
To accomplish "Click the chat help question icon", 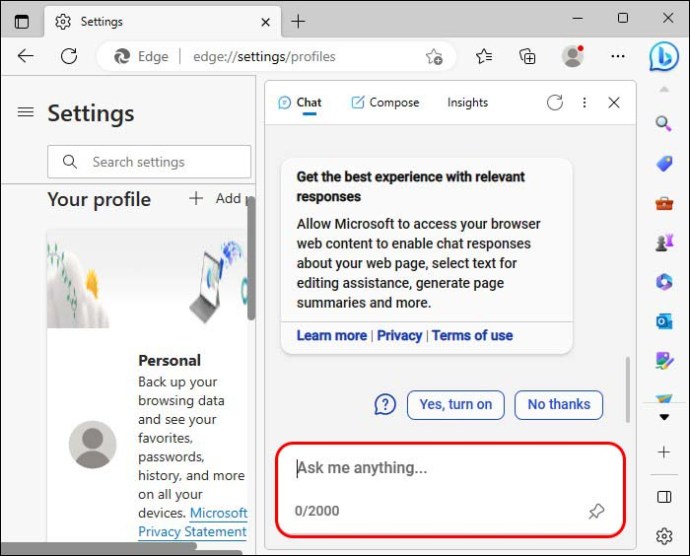I will pyautogui.click(x=385, y=405).
